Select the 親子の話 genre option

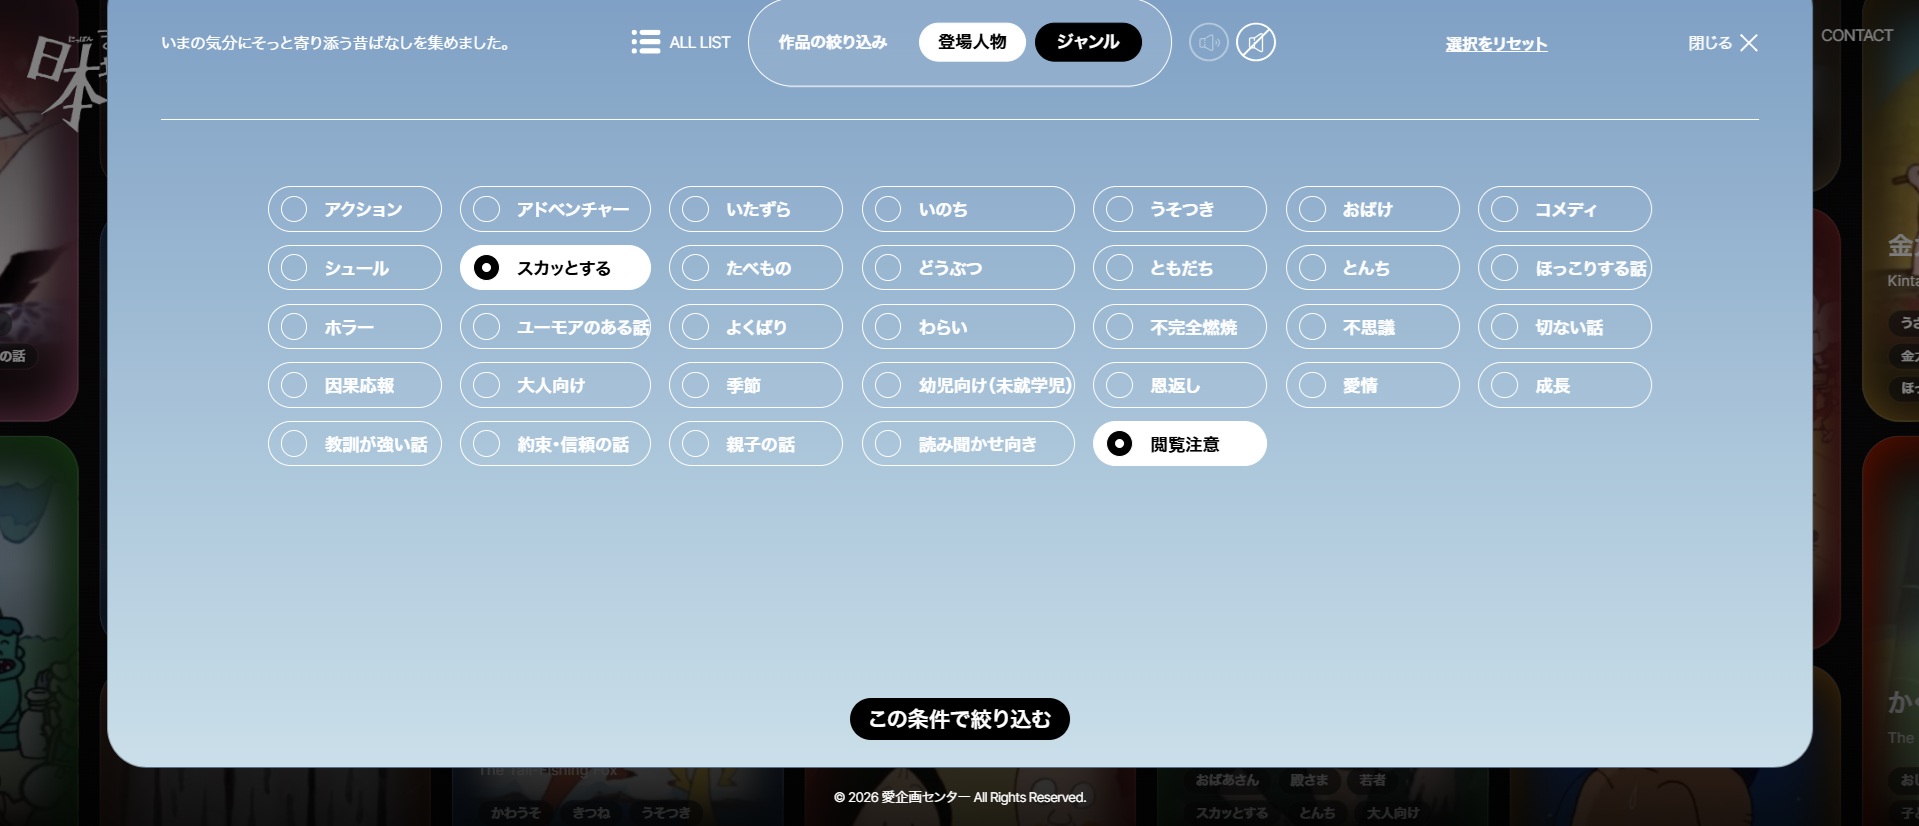pyautogui.click(x=756, y=444)
